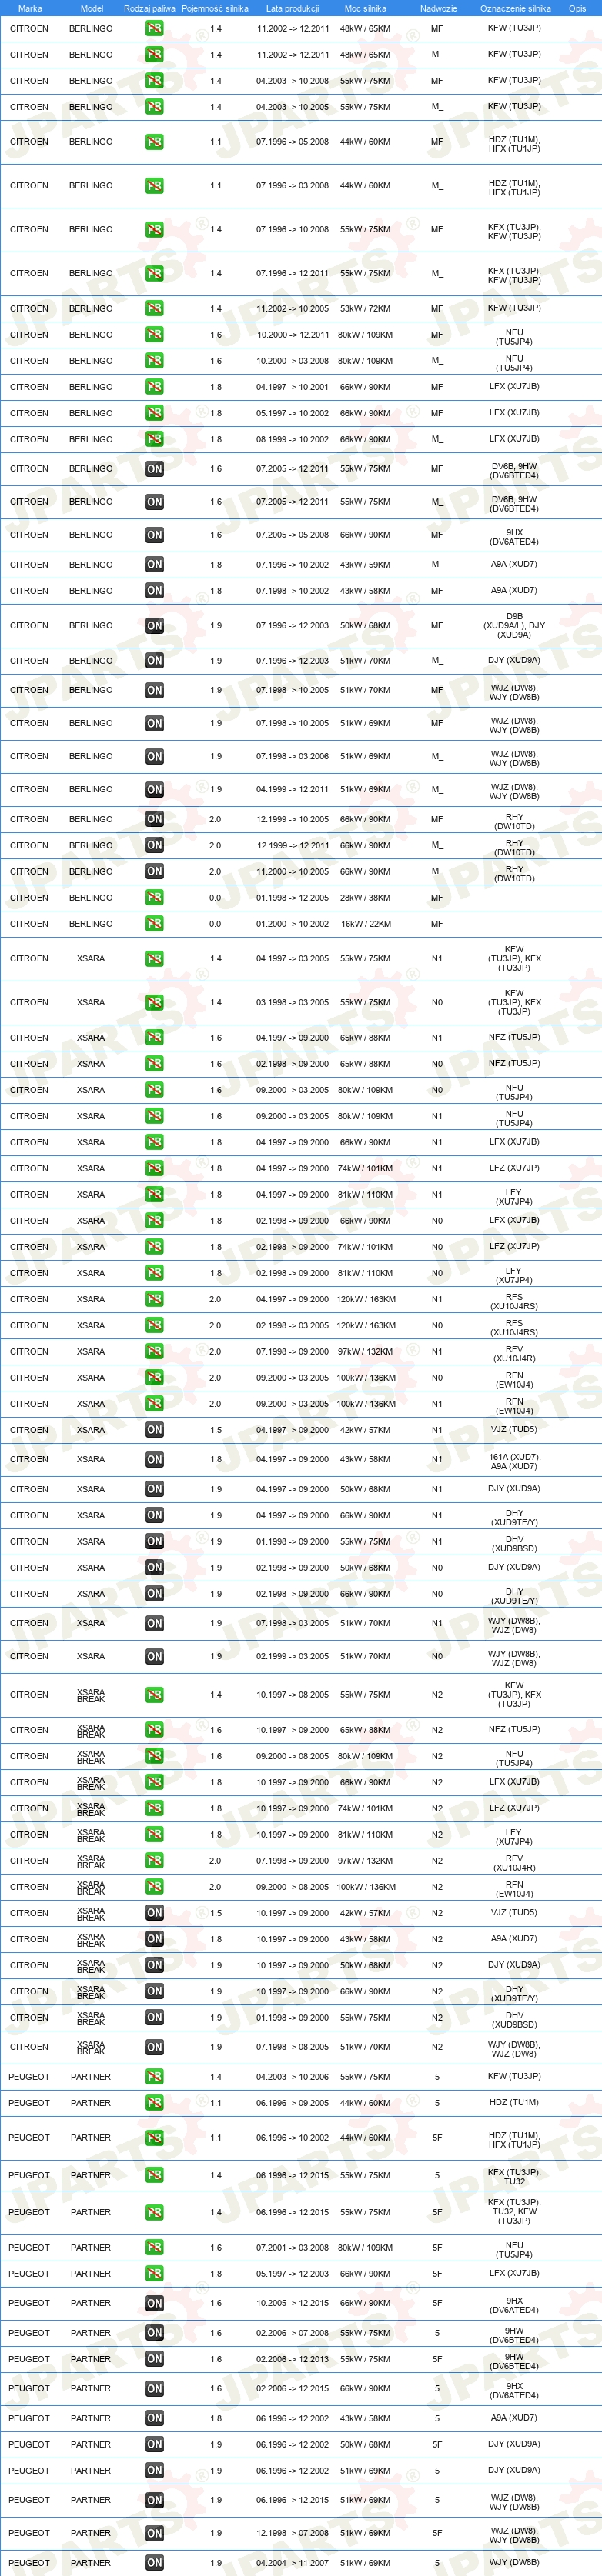Select the 05.1997 -> 12.2003 production years cell

292,2274
